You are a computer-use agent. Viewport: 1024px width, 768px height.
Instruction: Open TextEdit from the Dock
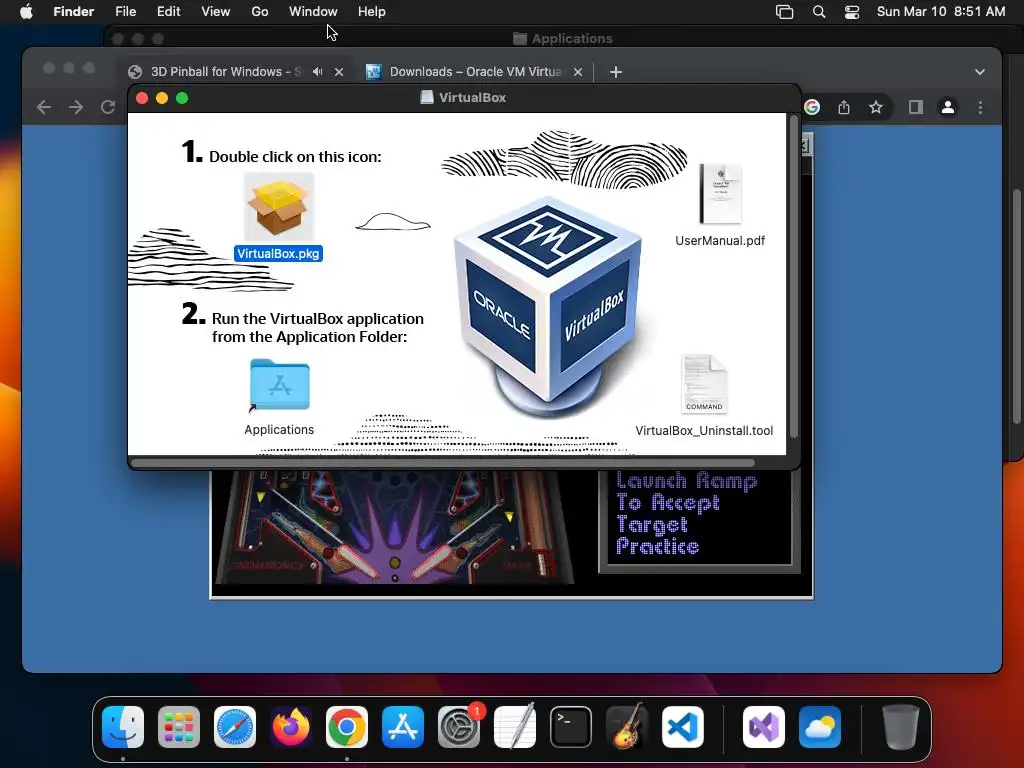(x=515, y=727)
